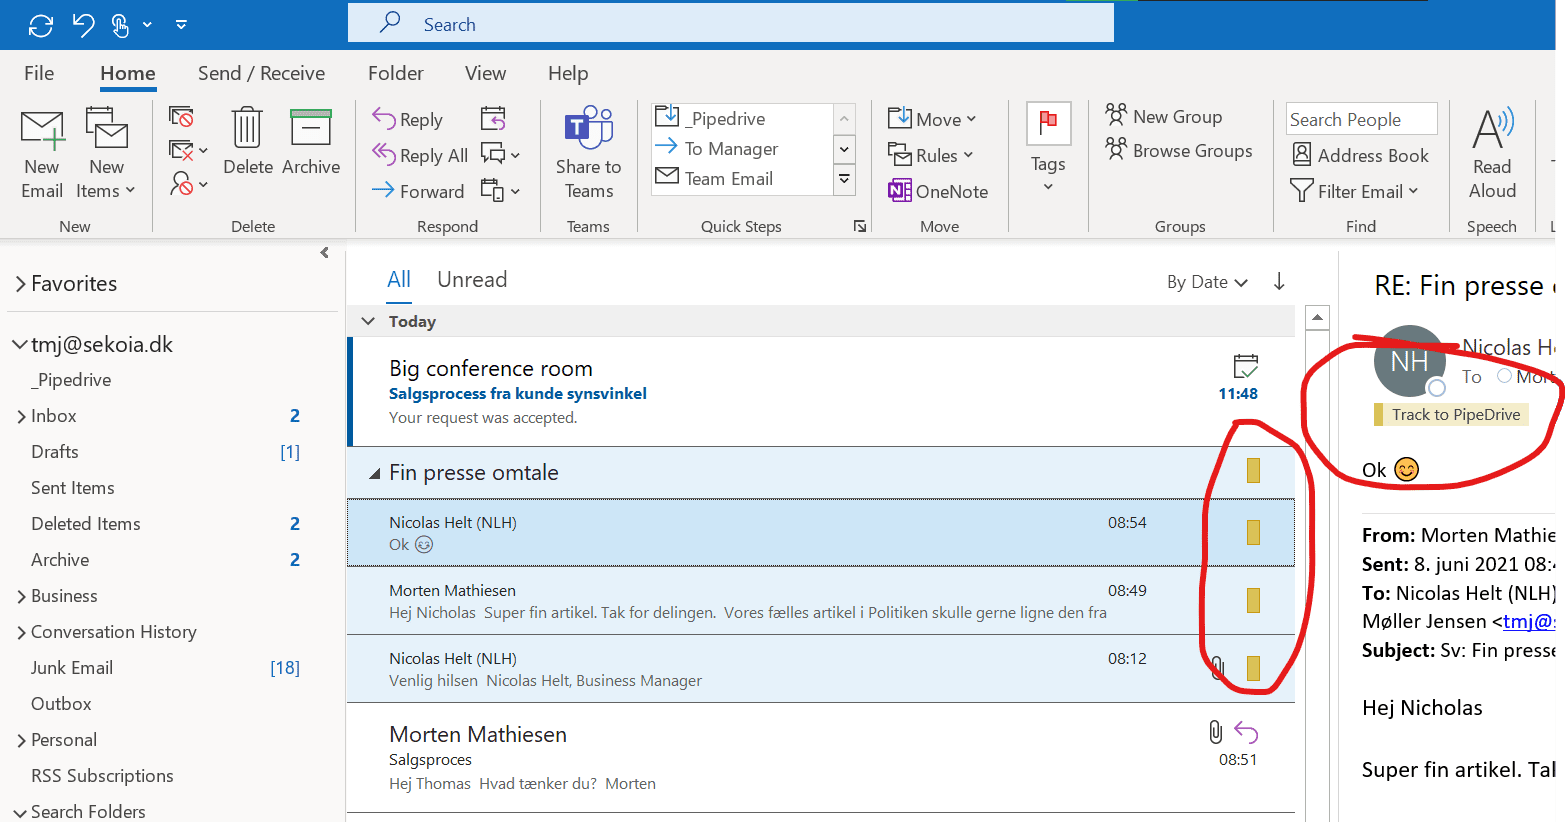
Task: Expand Favorites section
Action: (21, 284)
